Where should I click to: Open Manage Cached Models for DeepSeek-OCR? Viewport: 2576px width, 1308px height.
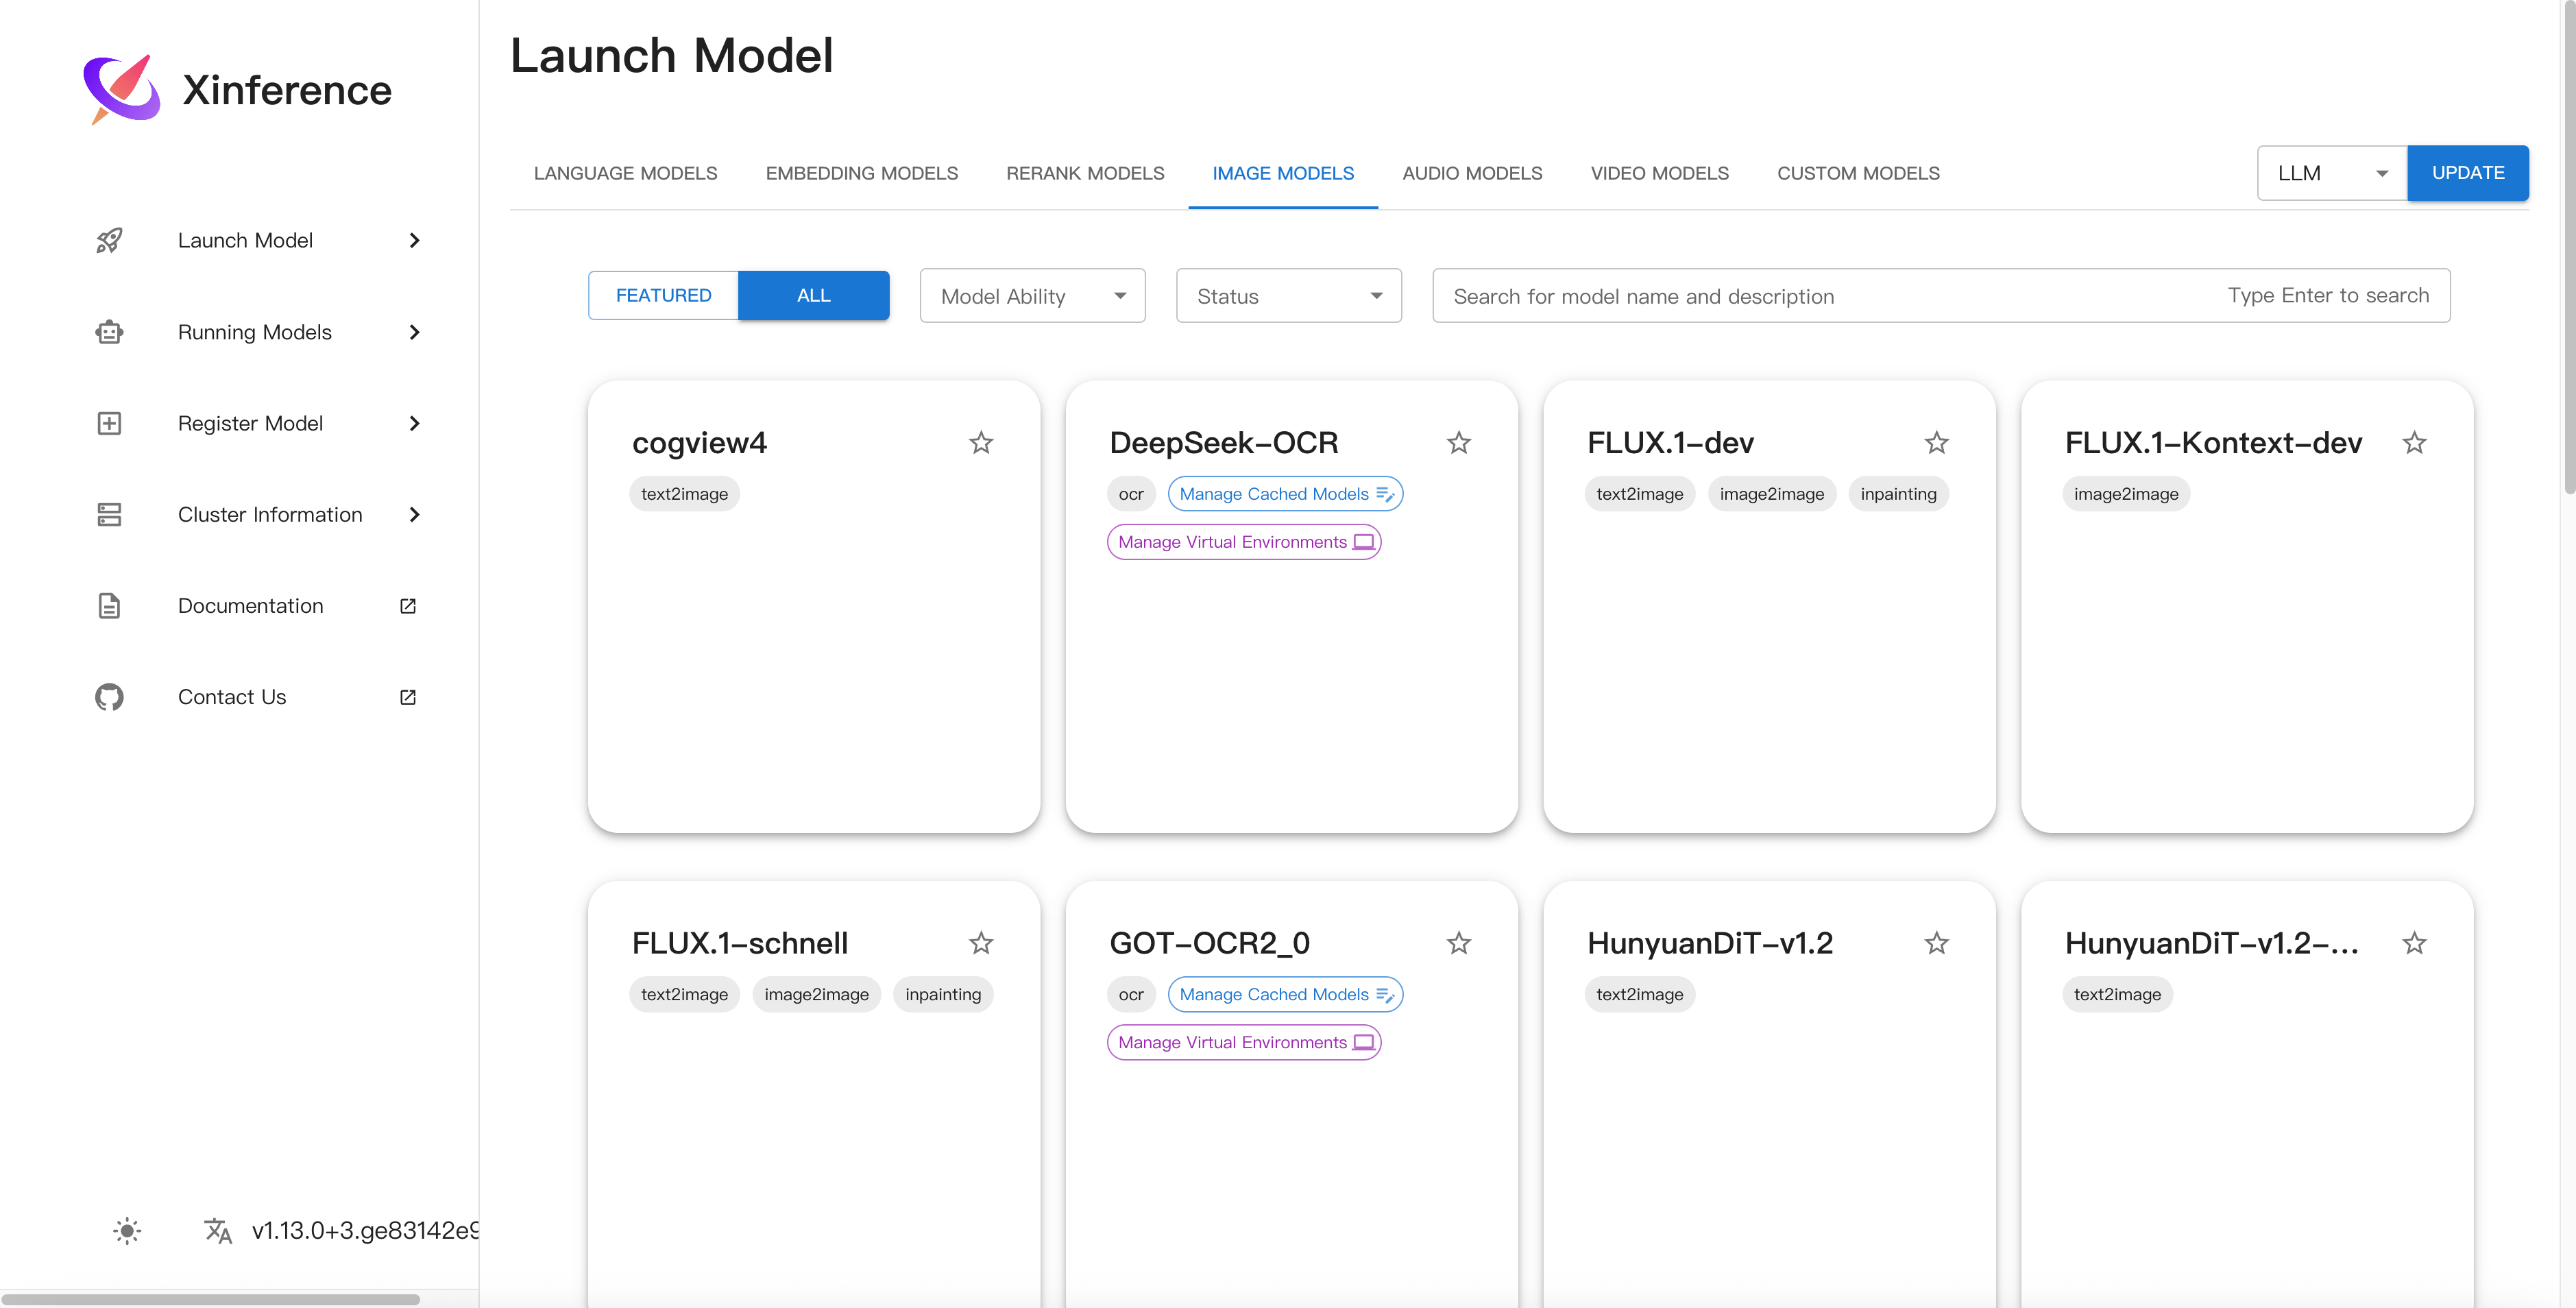point(1285,494)
